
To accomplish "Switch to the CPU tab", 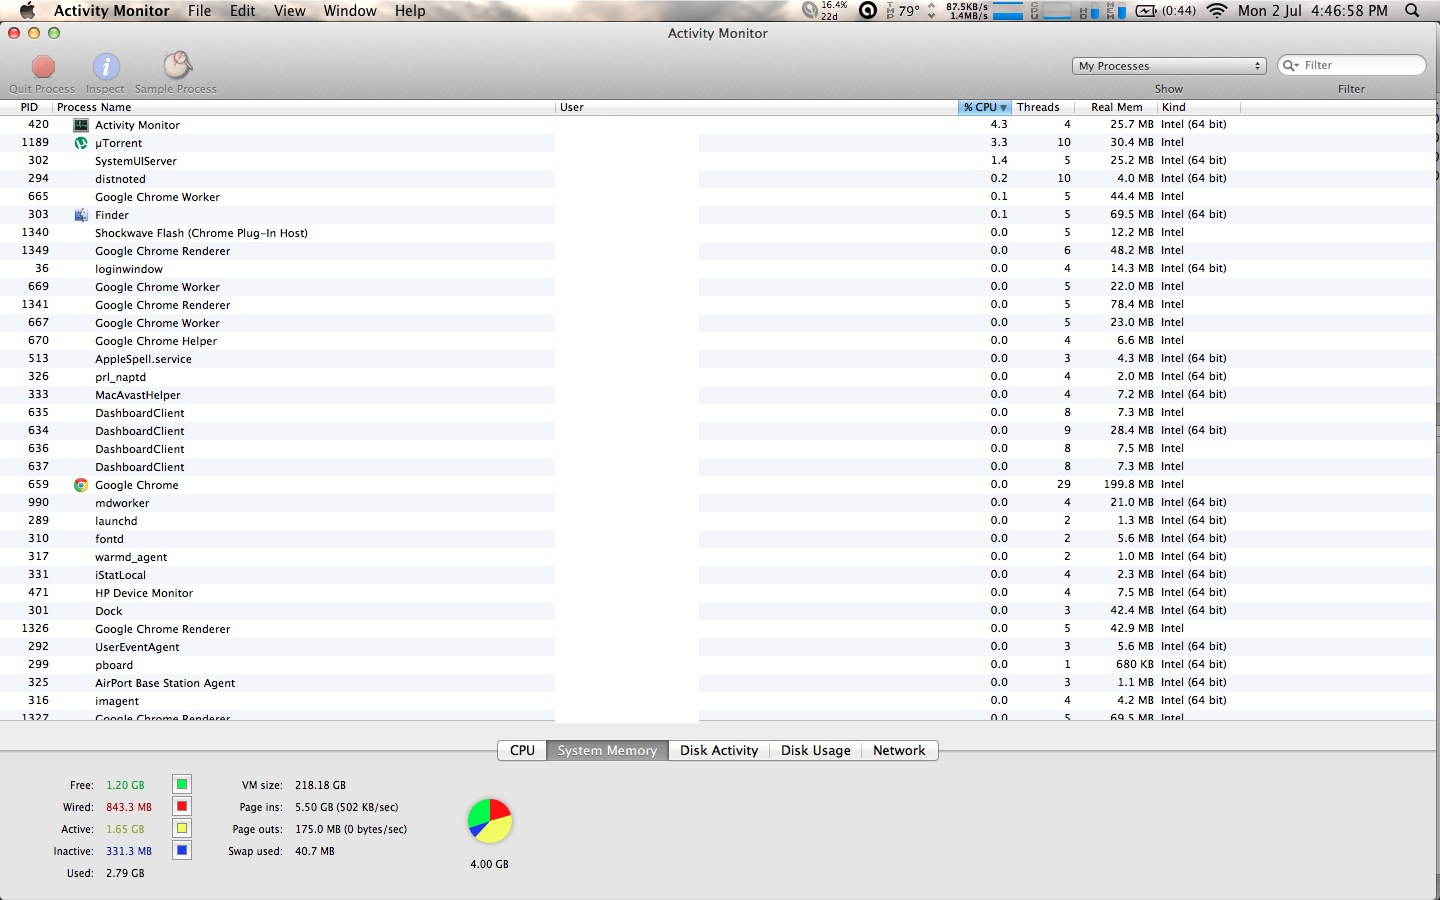I will tap(522, 751).
